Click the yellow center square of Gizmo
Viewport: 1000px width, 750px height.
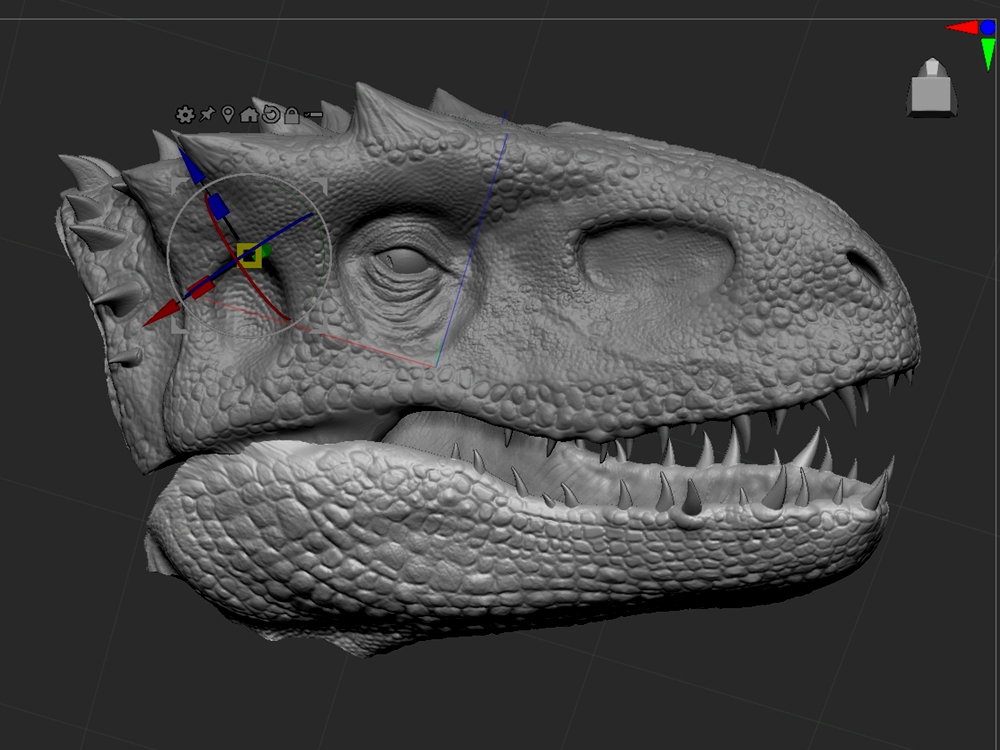coord(249,256)
